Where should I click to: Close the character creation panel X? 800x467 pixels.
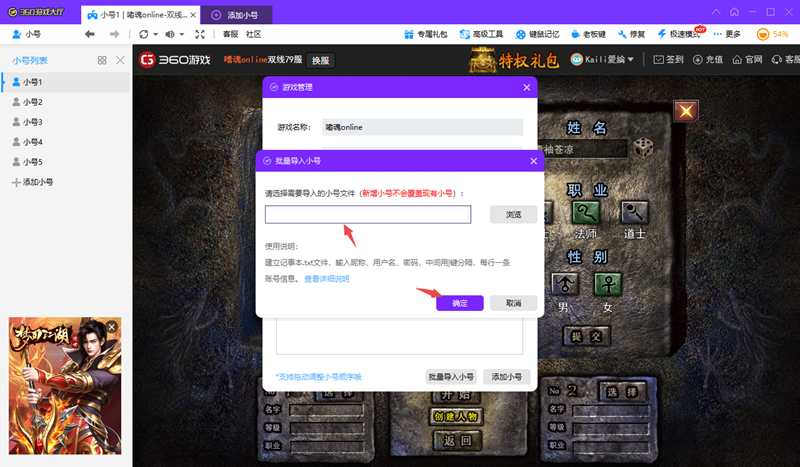686,111
